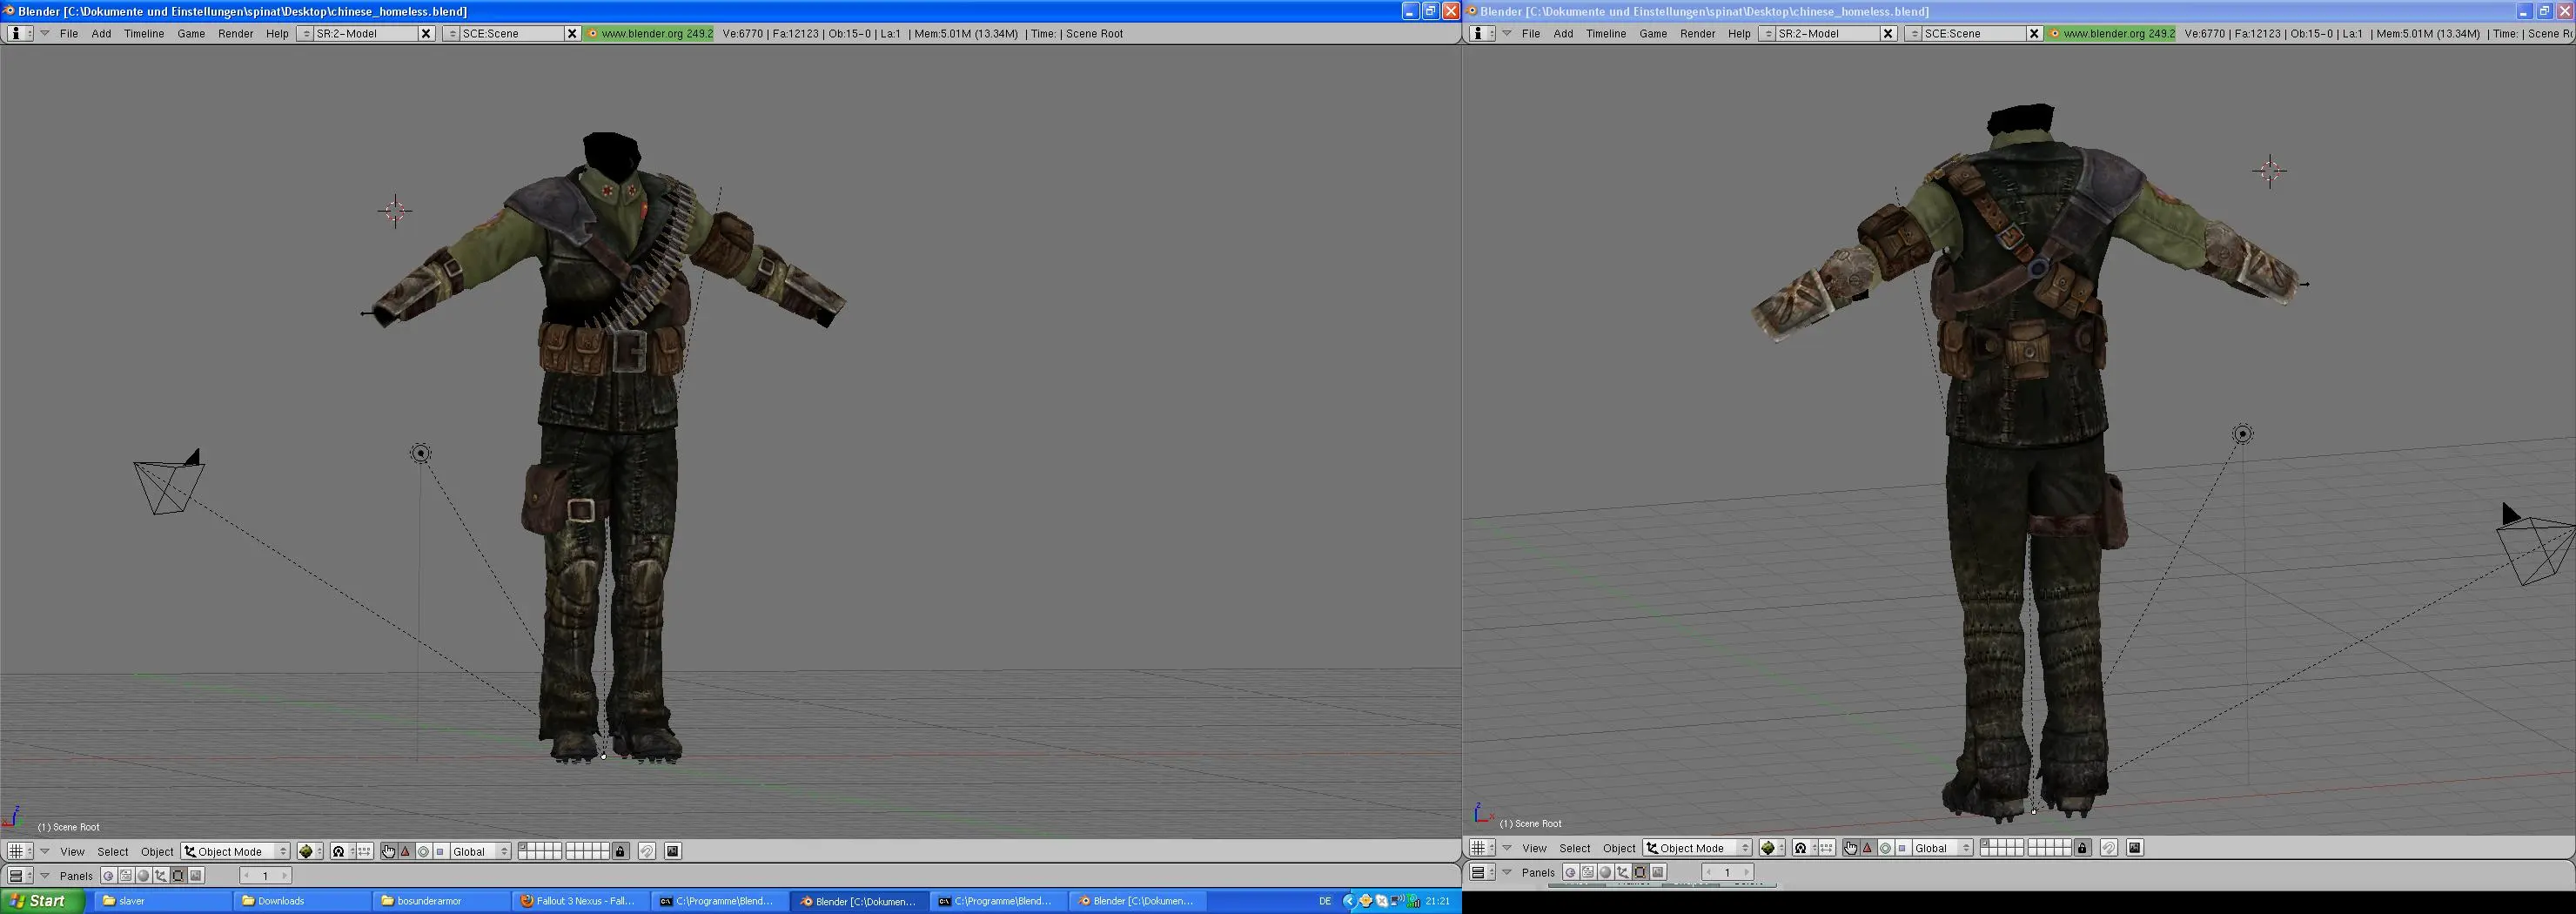Screen dimensions: 2576x914
Task: Switch to Fallout 3 Nexus Firefox taskbar item
Action: [580, 901]
